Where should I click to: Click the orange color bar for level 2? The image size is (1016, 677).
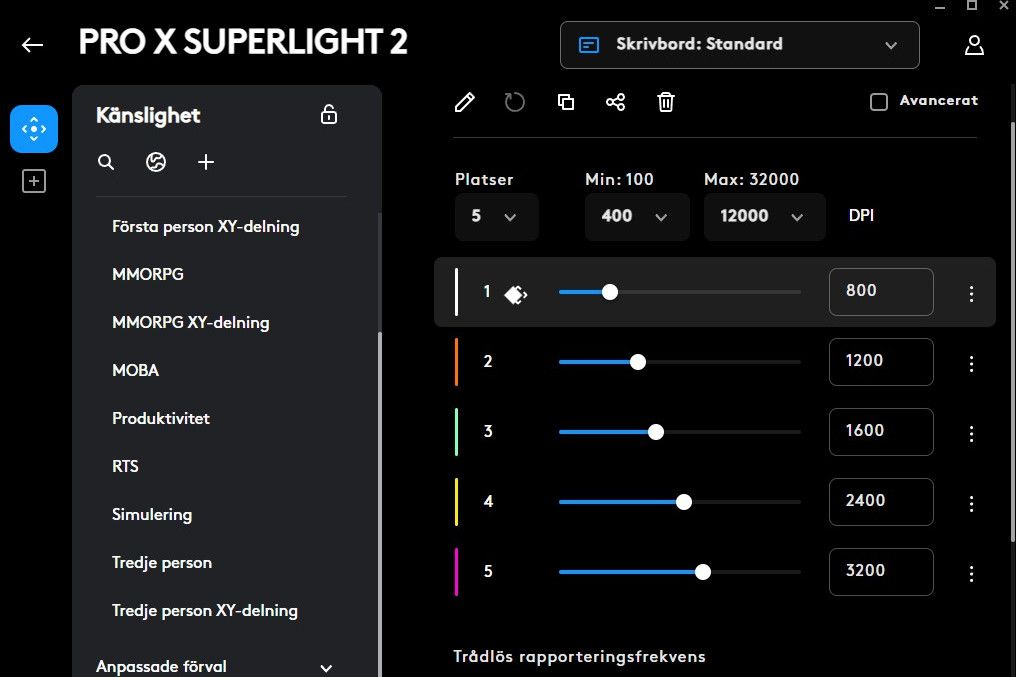tap(456, 362)
